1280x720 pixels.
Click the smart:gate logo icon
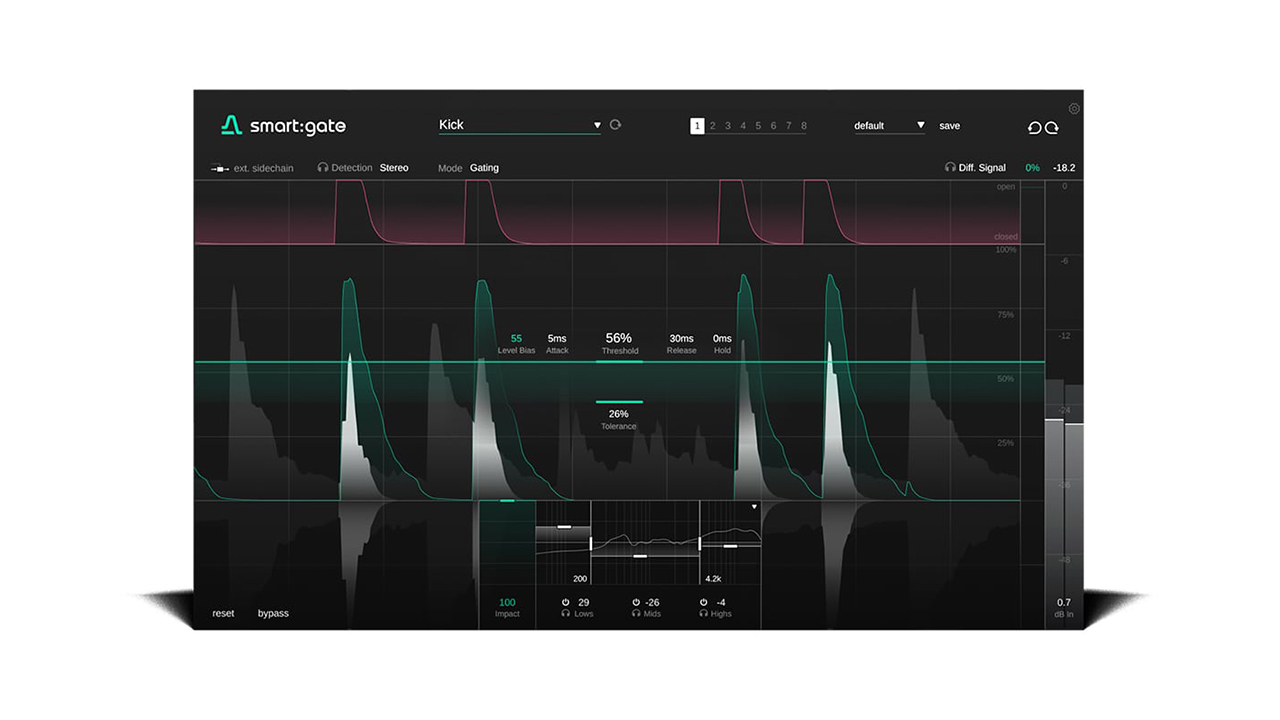click(232, 125)
